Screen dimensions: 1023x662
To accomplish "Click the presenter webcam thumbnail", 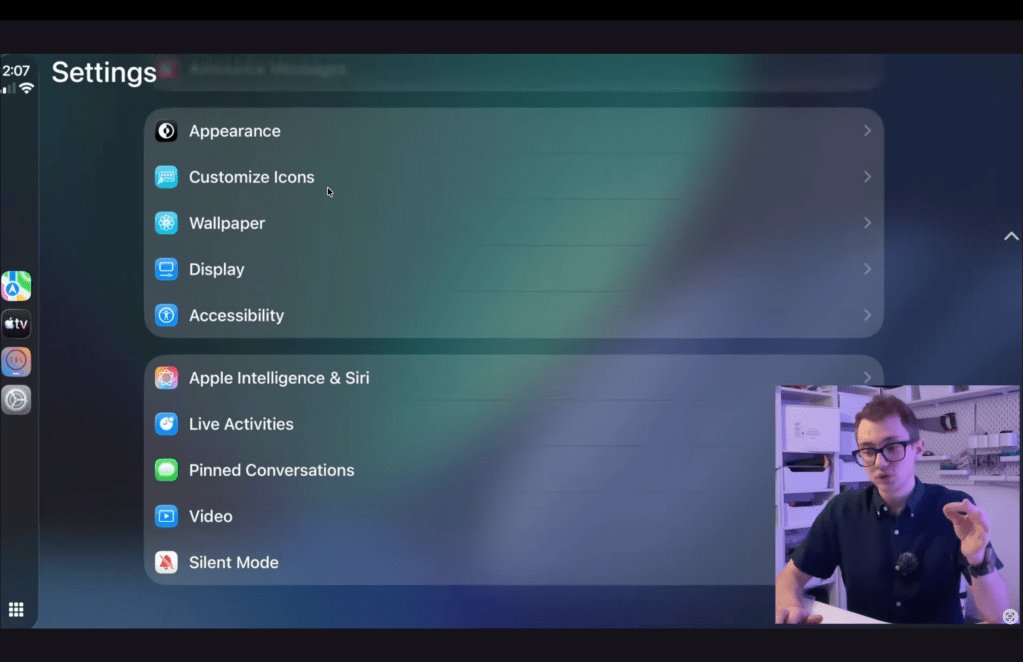I will 897,505.
